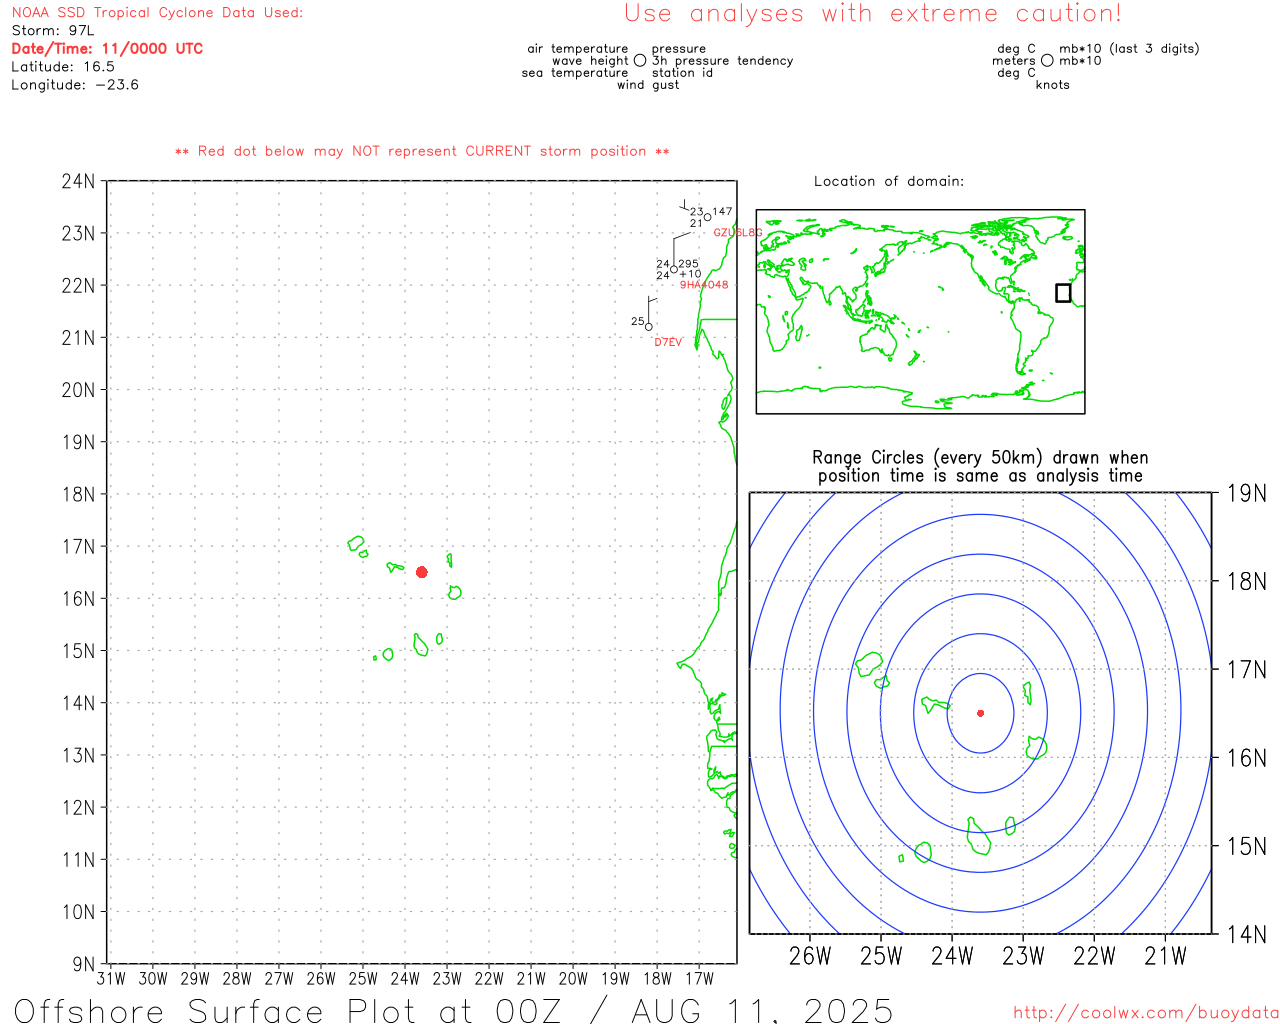Click pressure value 295 beside station 9HA4048
Screen dimensions: 1280x1024
689,264
